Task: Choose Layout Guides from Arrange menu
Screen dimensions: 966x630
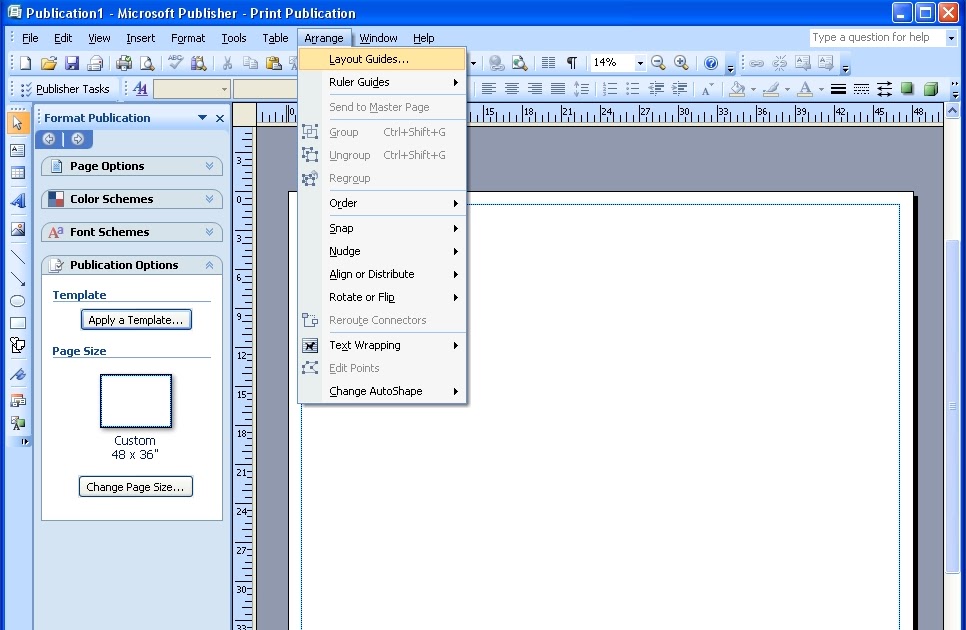Action: pos(382,59)
